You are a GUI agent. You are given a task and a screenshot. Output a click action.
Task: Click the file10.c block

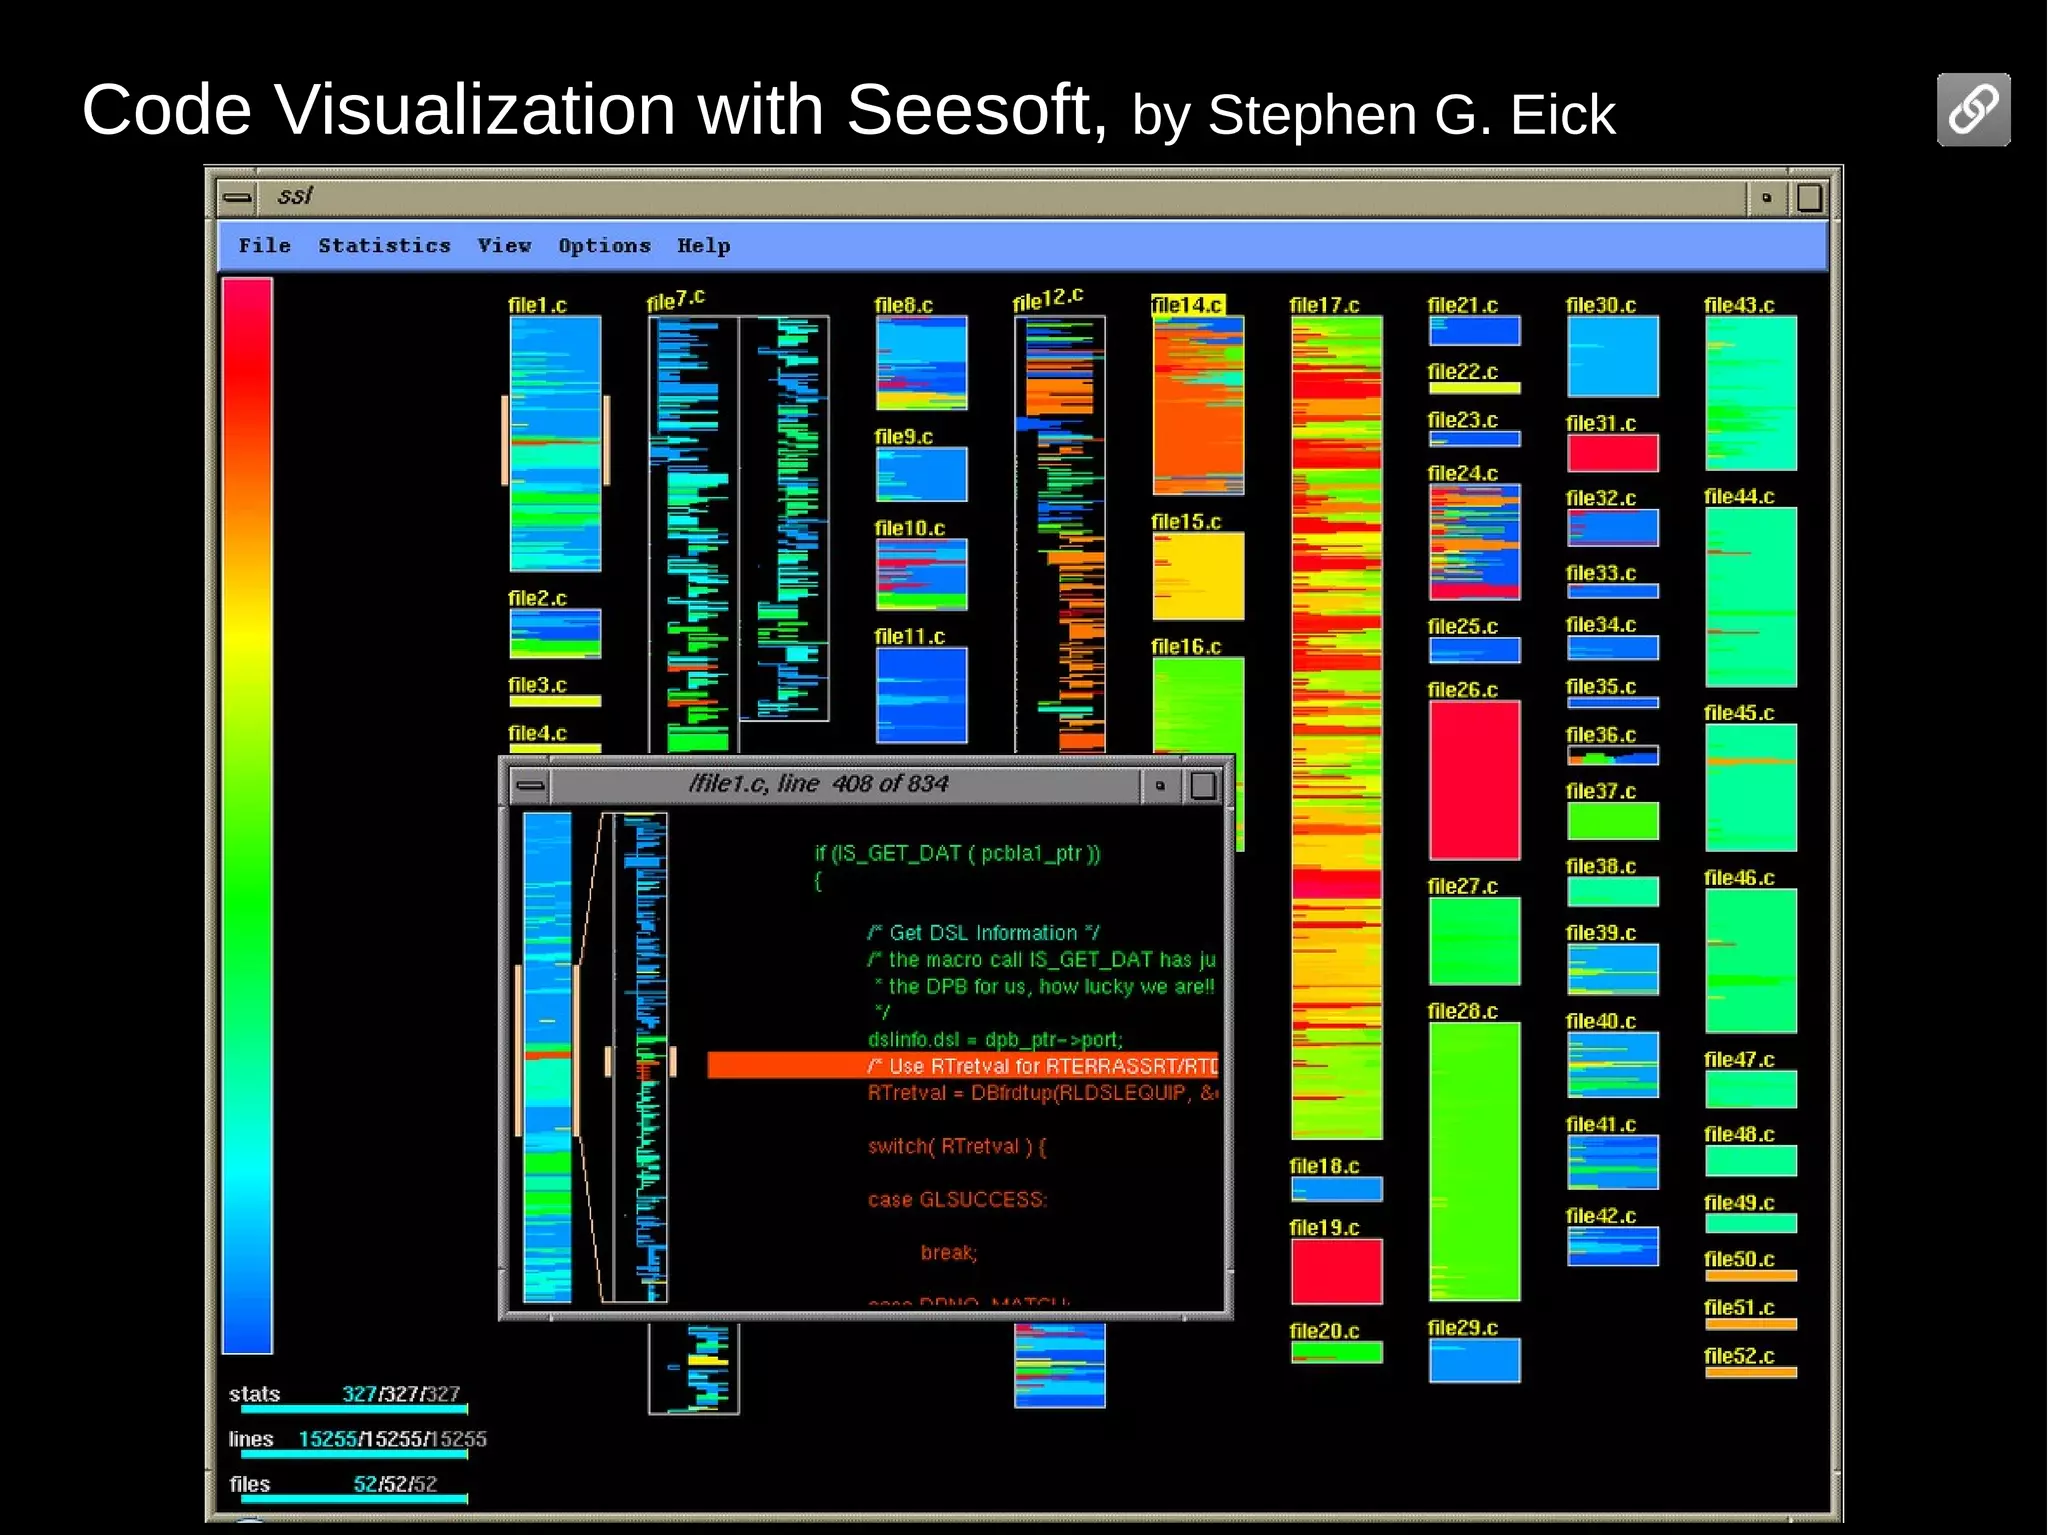(x=921, y=574)
